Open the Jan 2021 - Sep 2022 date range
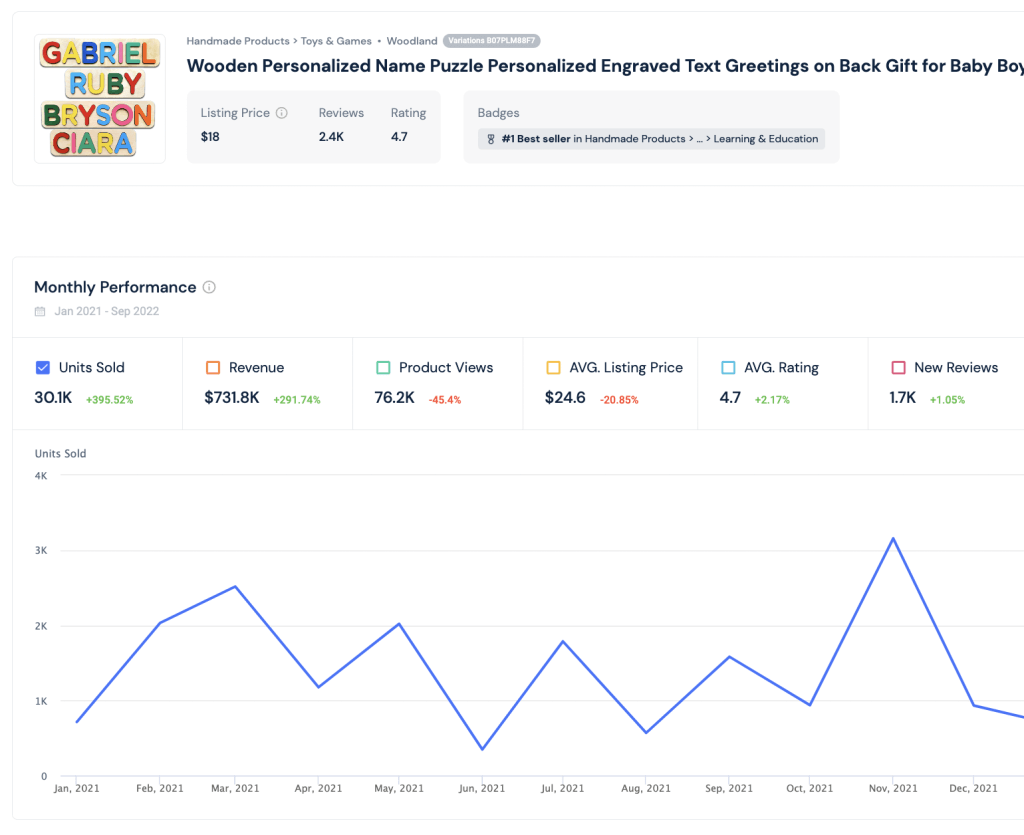 click(x=106, y=311)
